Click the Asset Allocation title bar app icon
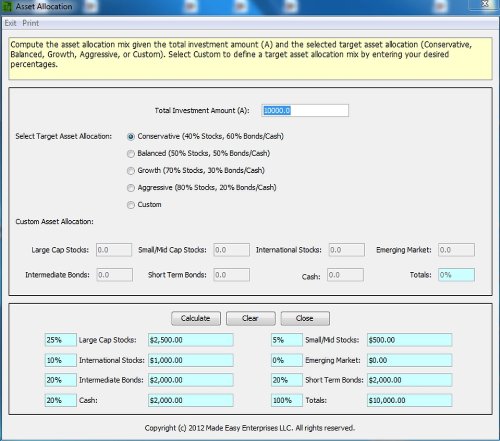The image size is (500, 441). click(7, 7)
